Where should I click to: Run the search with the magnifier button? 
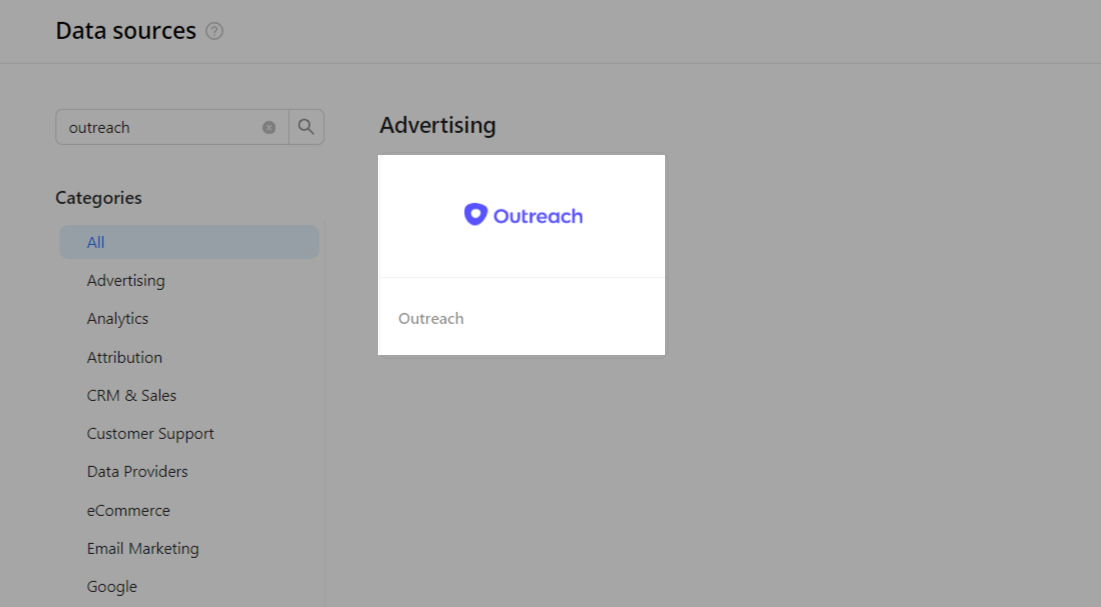point(306,127)
